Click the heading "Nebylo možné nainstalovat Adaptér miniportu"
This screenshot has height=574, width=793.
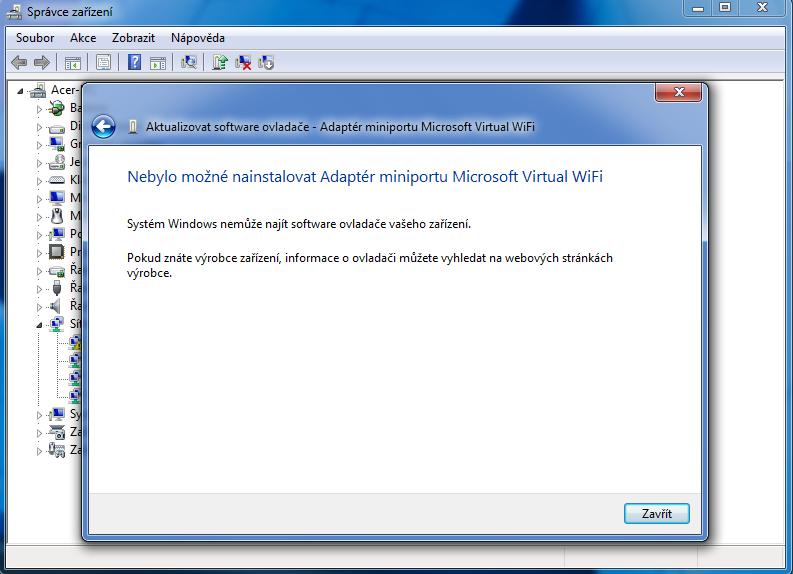[365, 176]
